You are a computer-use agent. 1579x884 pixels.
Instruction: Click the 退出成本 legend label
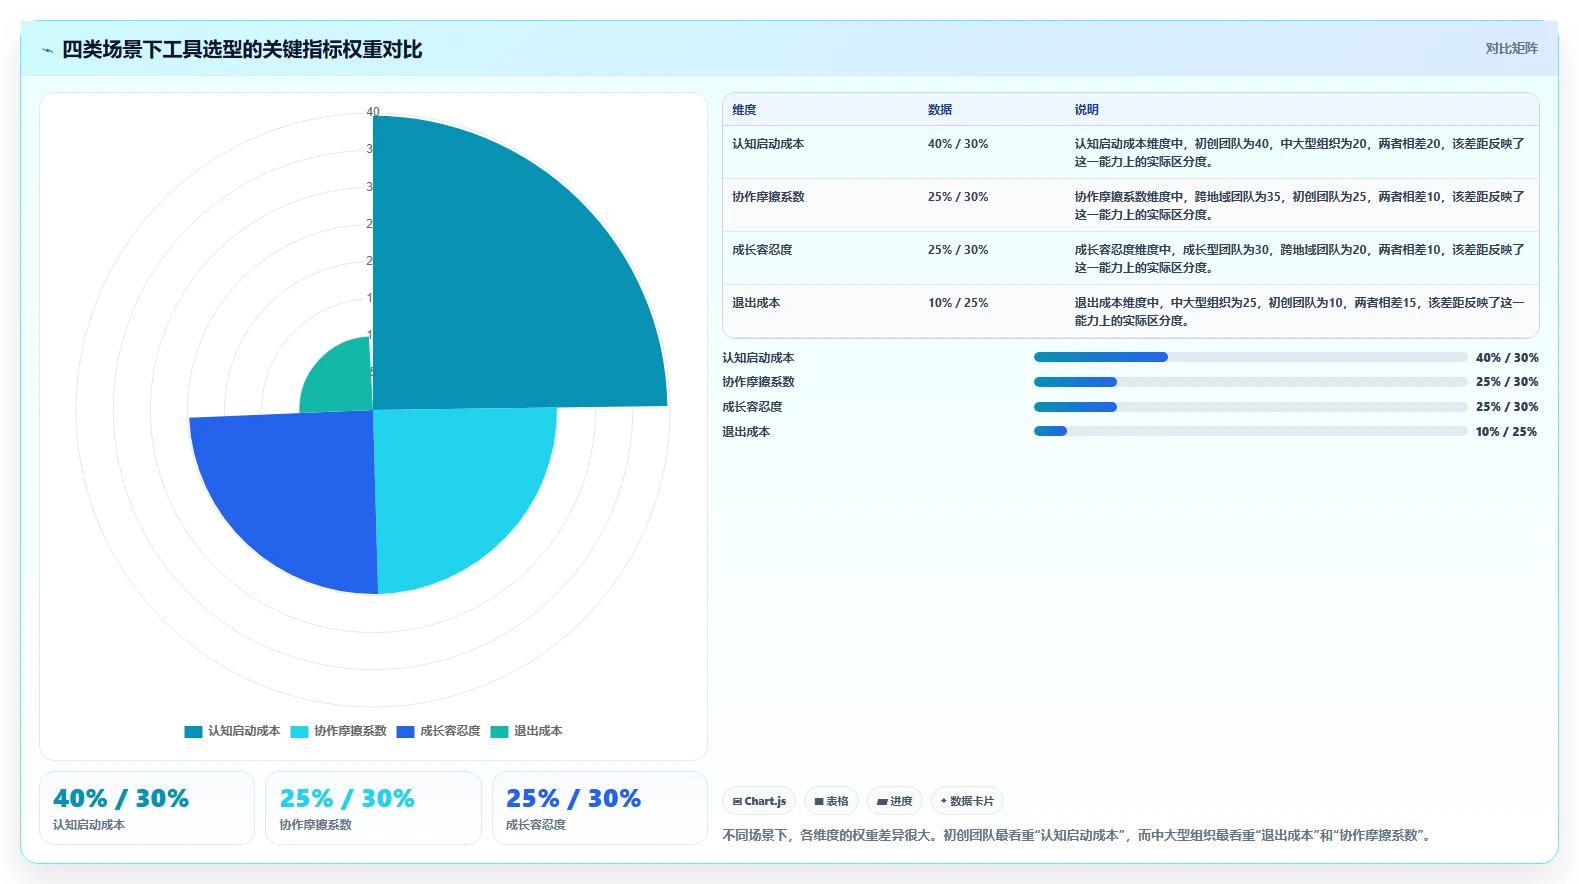point(538,731)
